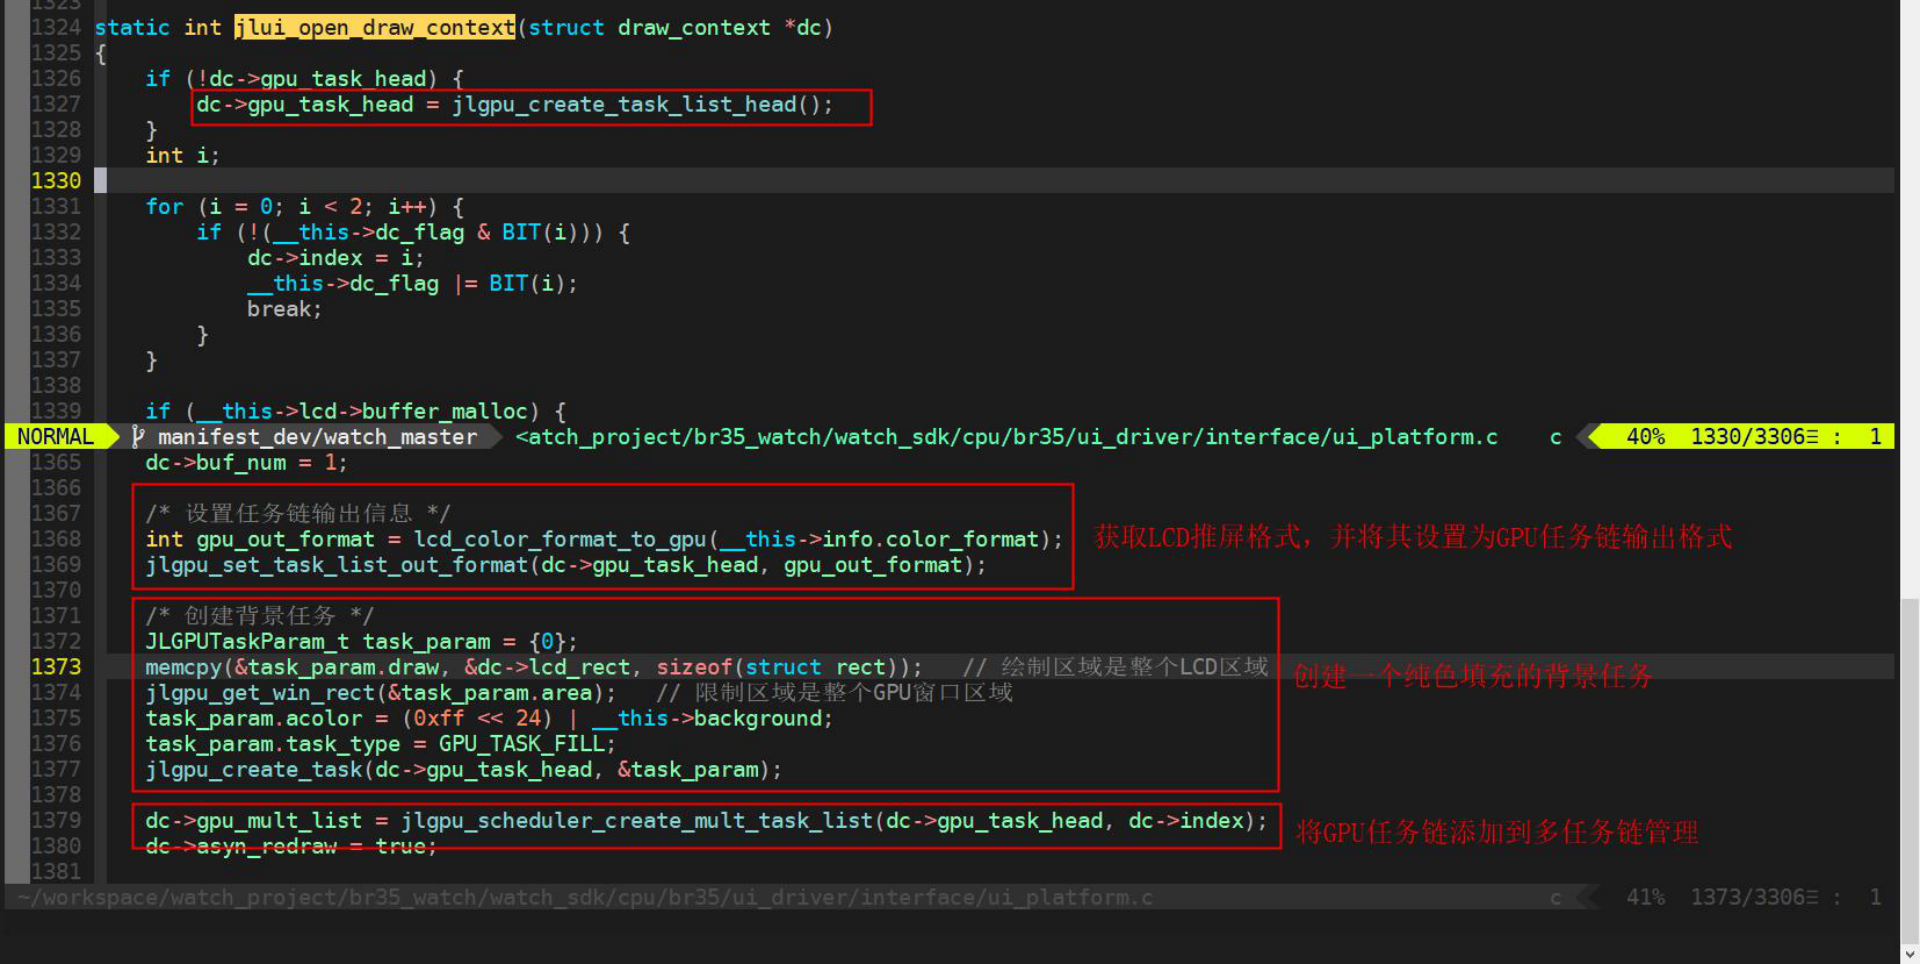Click the scrollbar down arrow
The height and width of the screenshot is (964, 1920).
(1910, 953)
